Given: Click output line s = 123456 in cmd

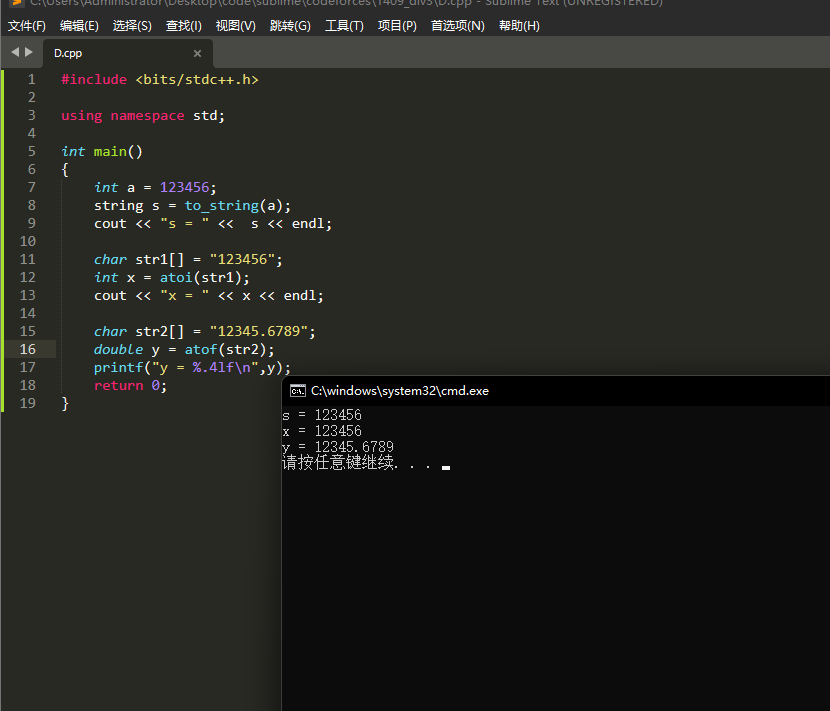Looking at the screenshot, I should click(x=322, y=415).
